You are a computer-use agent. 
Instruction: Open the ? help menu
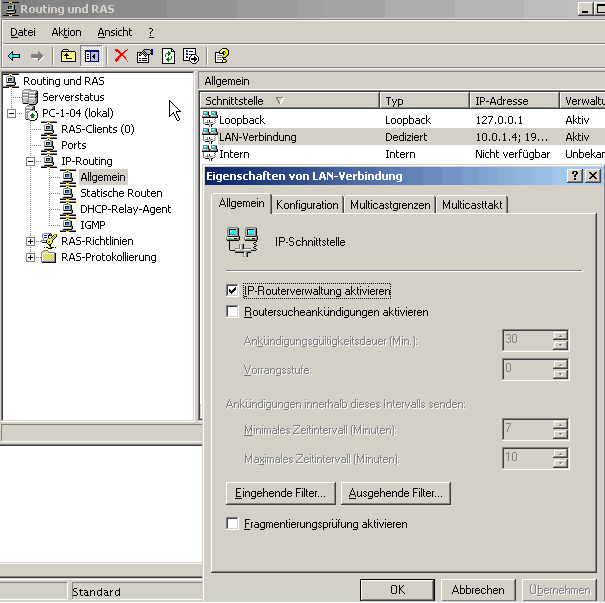[151, 32]
